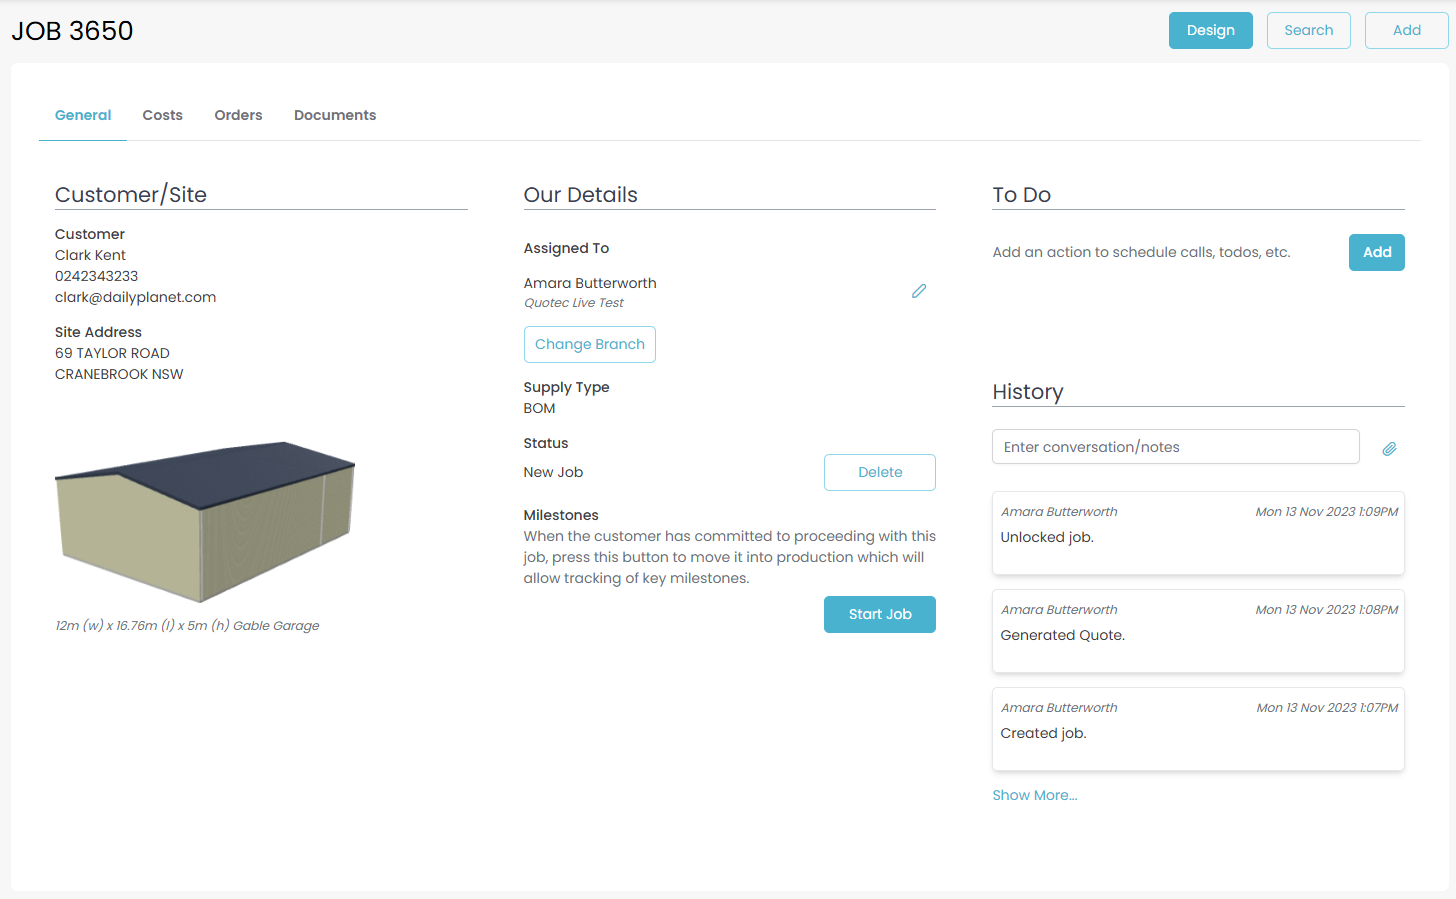Click the 'Created job.' history card

point(1198,729)
